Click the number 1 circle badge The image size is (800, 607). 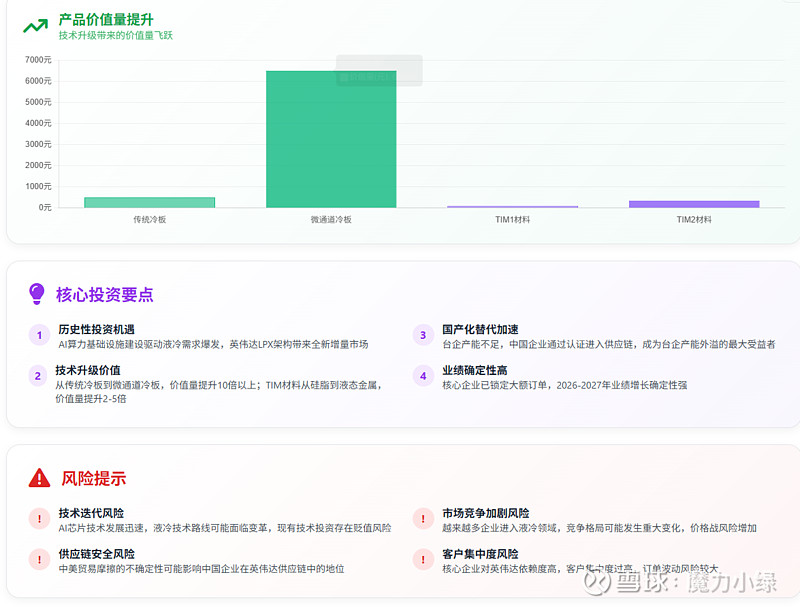pyautogui.click(x=39, y=335)
